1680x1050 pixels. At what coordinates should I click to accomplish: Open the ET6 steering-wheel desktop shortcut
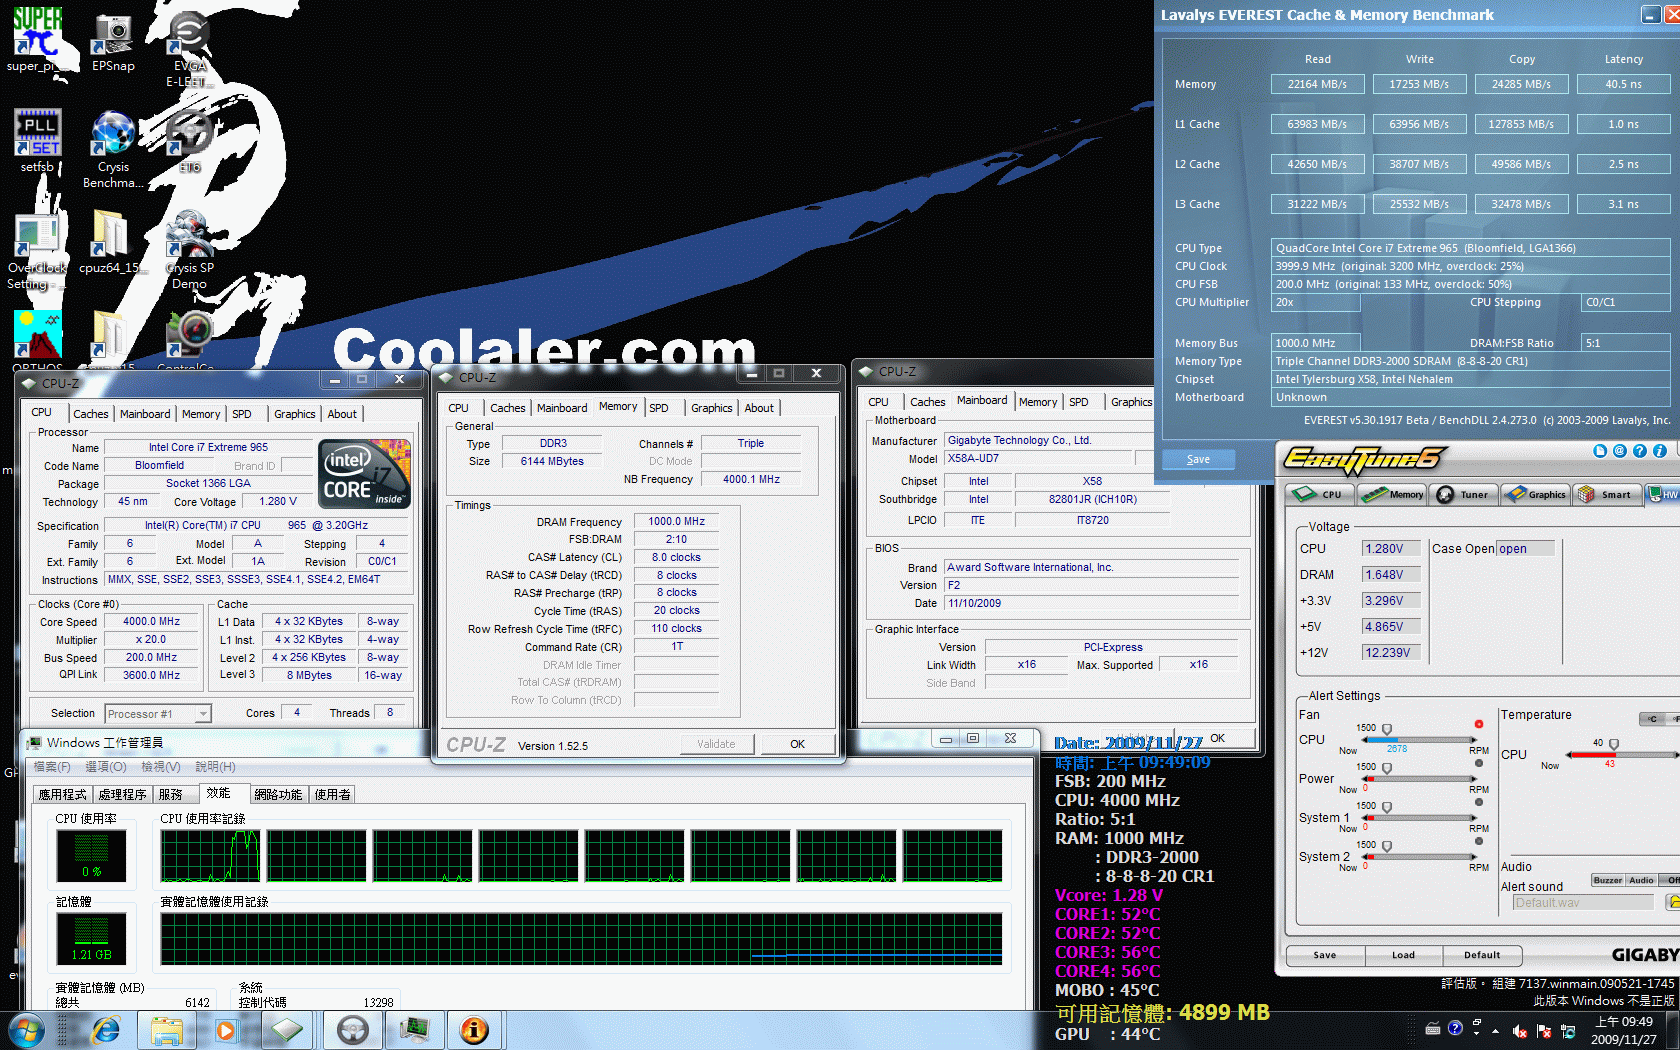tap(189, 141)
